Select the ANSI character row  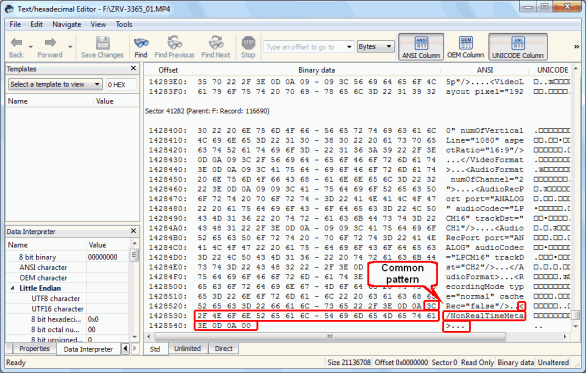68,268
